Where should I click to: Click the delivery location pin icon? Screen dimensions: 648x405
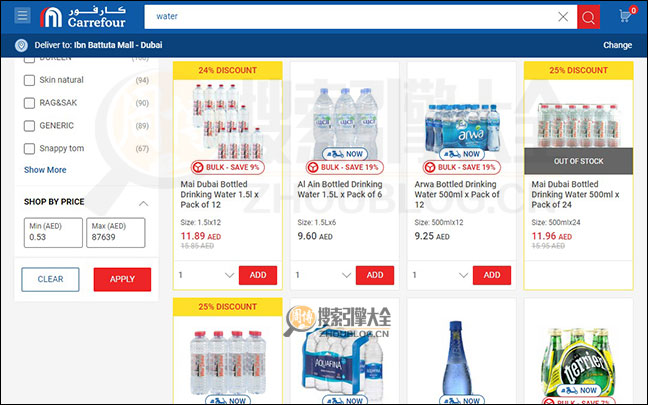point(21,45)
